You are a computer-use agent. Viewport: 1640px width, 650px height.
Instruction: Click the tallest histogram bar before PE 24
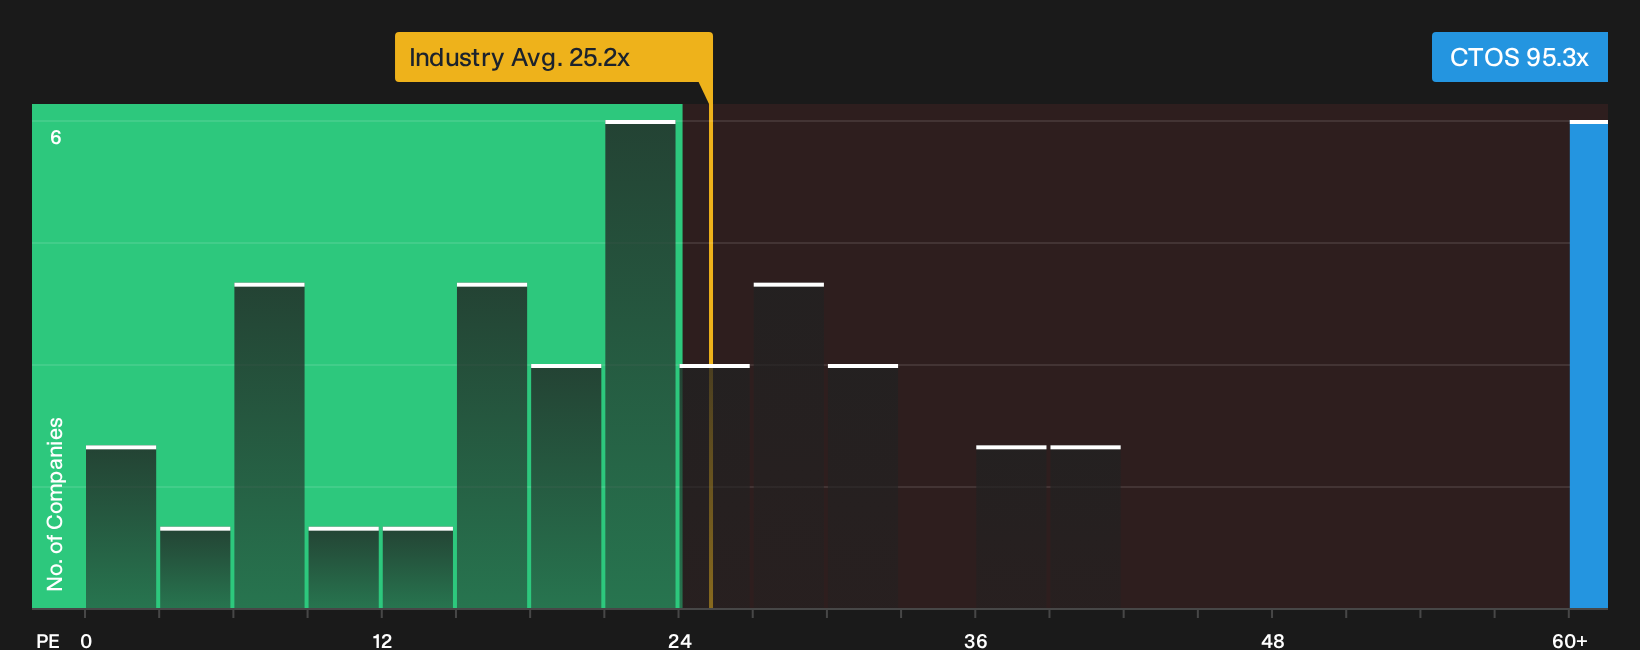(x=640, y=364)
